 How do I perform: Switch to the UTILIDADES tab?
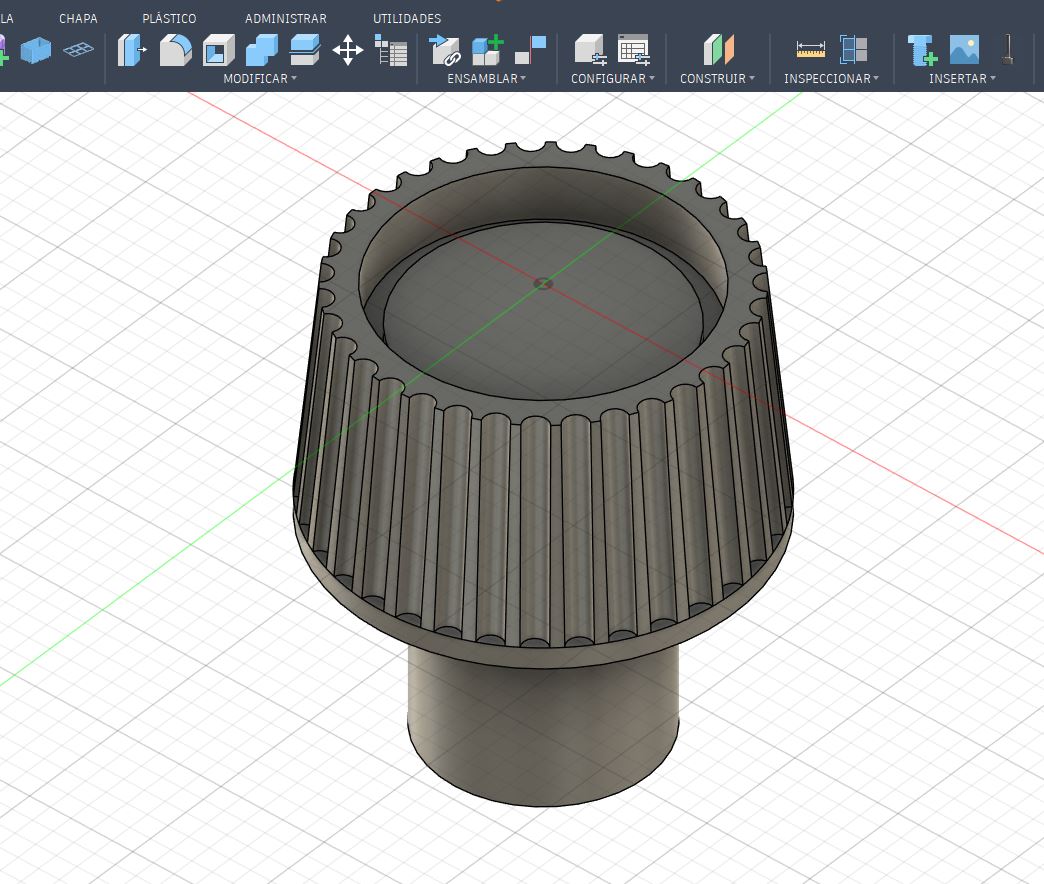407,19
